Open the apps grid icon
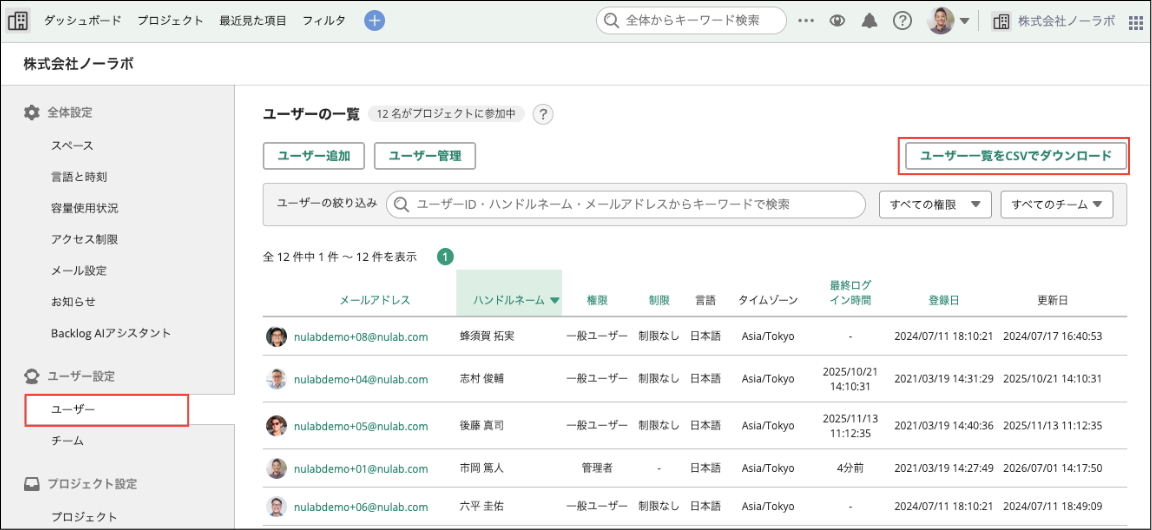The width and height of the screenshot is (1152, 530). 1135,21
